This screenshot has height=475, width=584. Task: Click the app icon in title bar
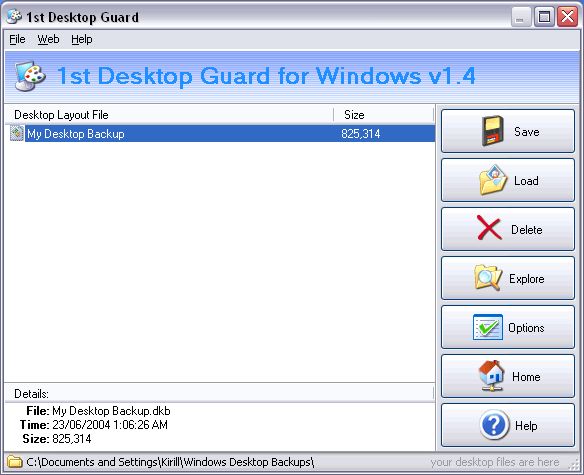click(15, 17)
